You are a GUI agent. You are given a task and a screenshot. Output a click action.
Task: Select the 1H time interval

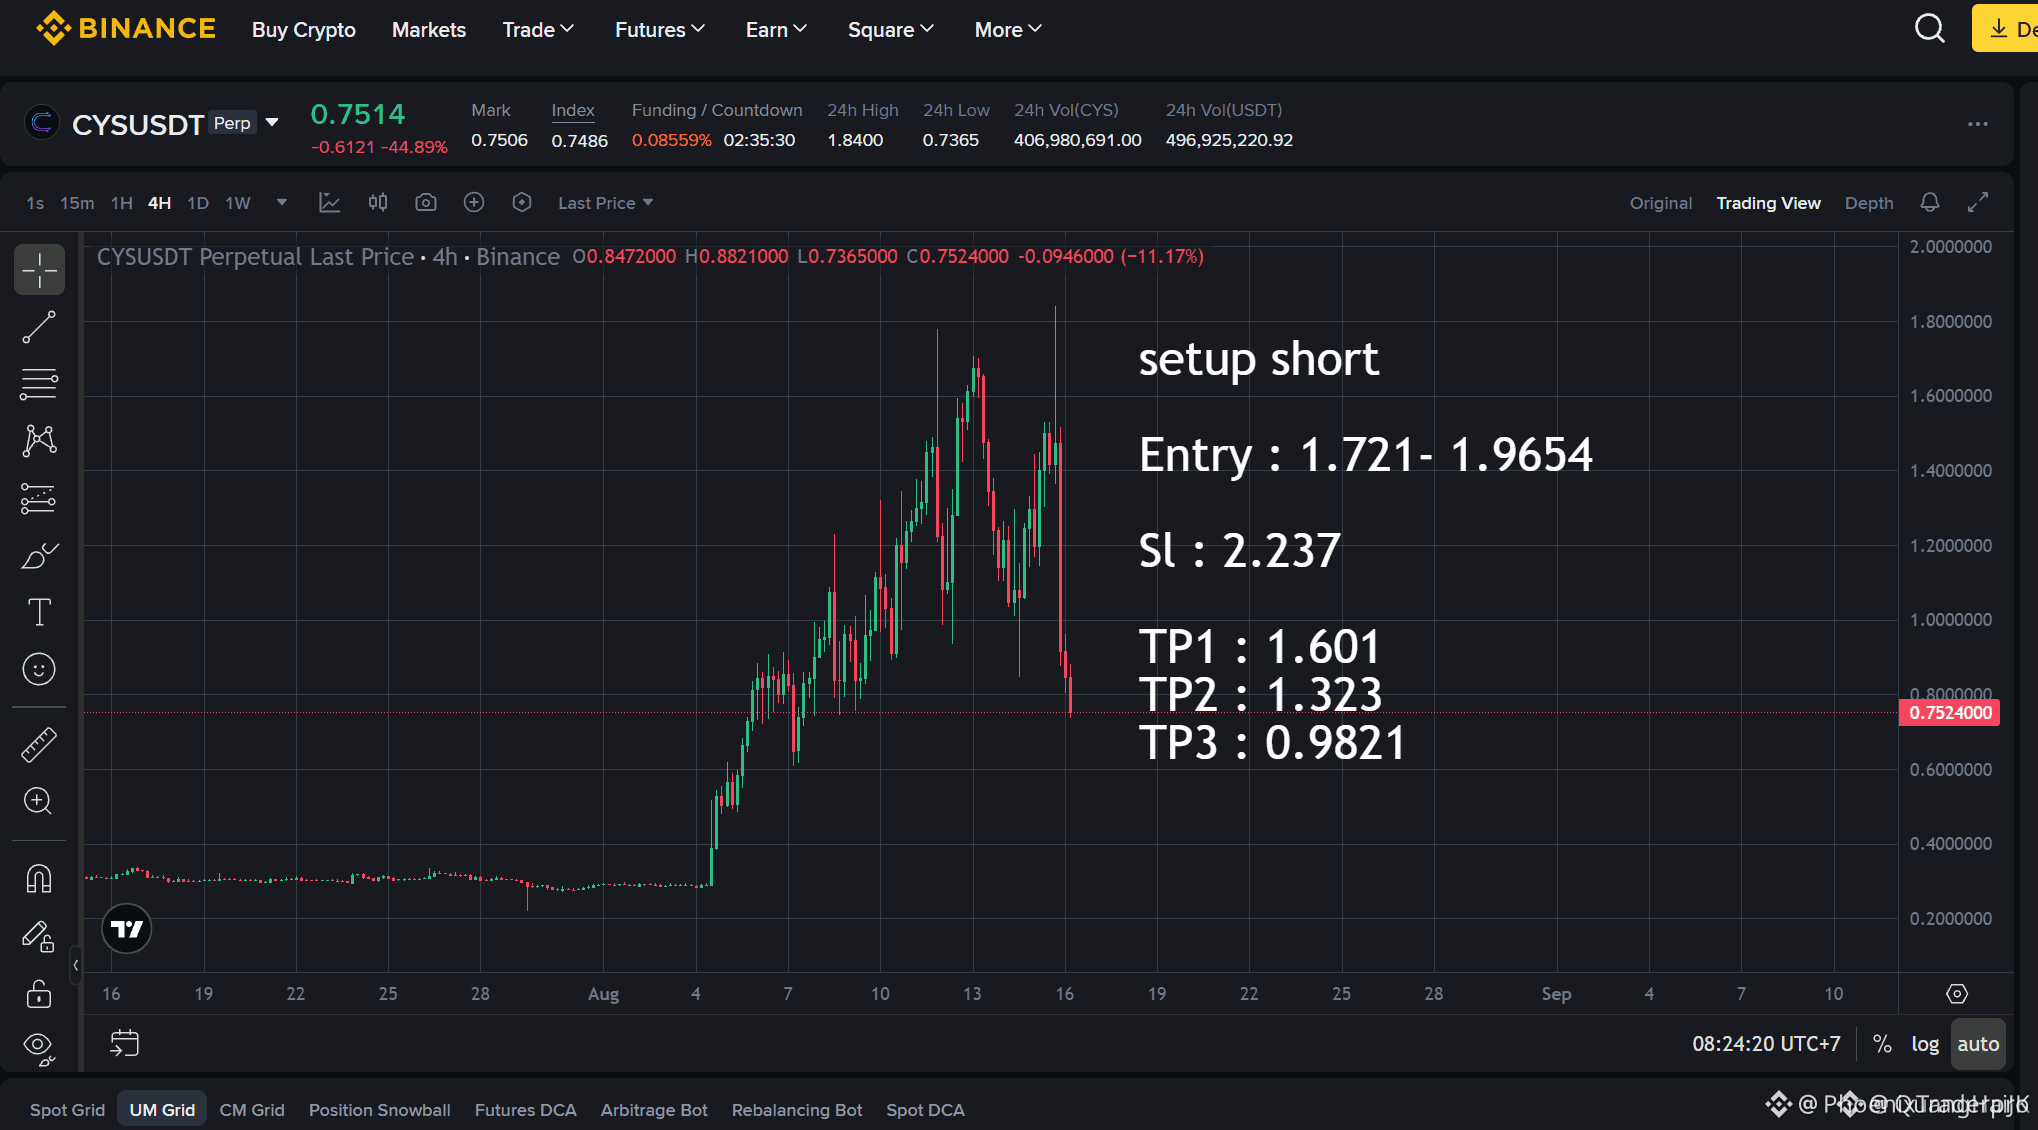coord(122,203)
